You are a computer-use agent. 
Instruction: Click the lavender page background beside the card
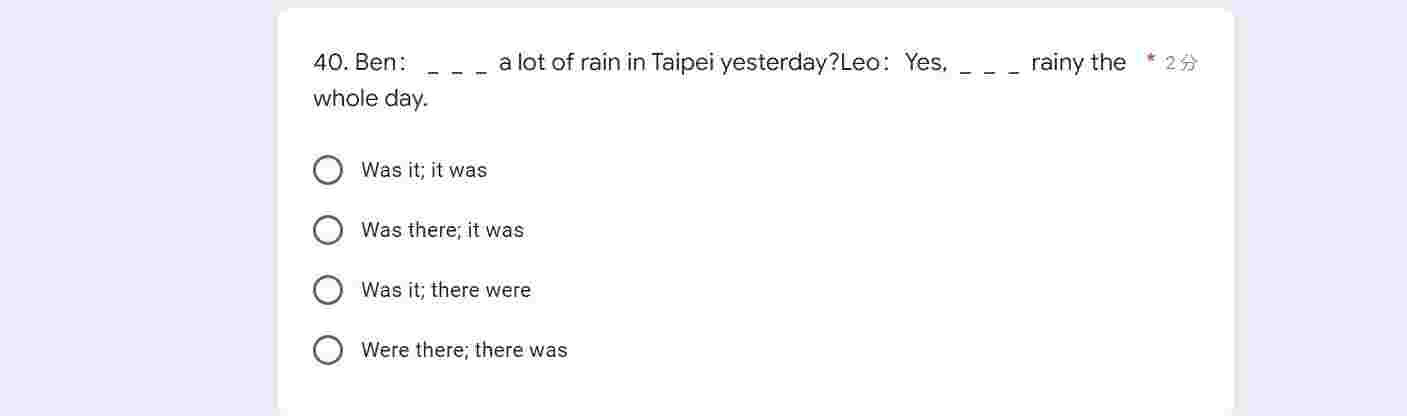point(140,208)
